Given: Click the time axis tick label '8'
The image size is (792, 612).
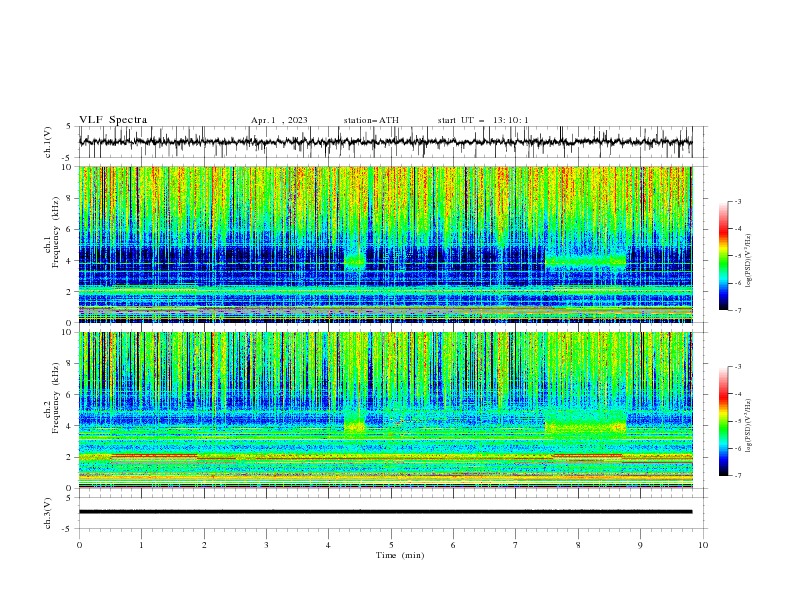Looking at the screenshot, I should pyautogui.click(x=578, y=545).
